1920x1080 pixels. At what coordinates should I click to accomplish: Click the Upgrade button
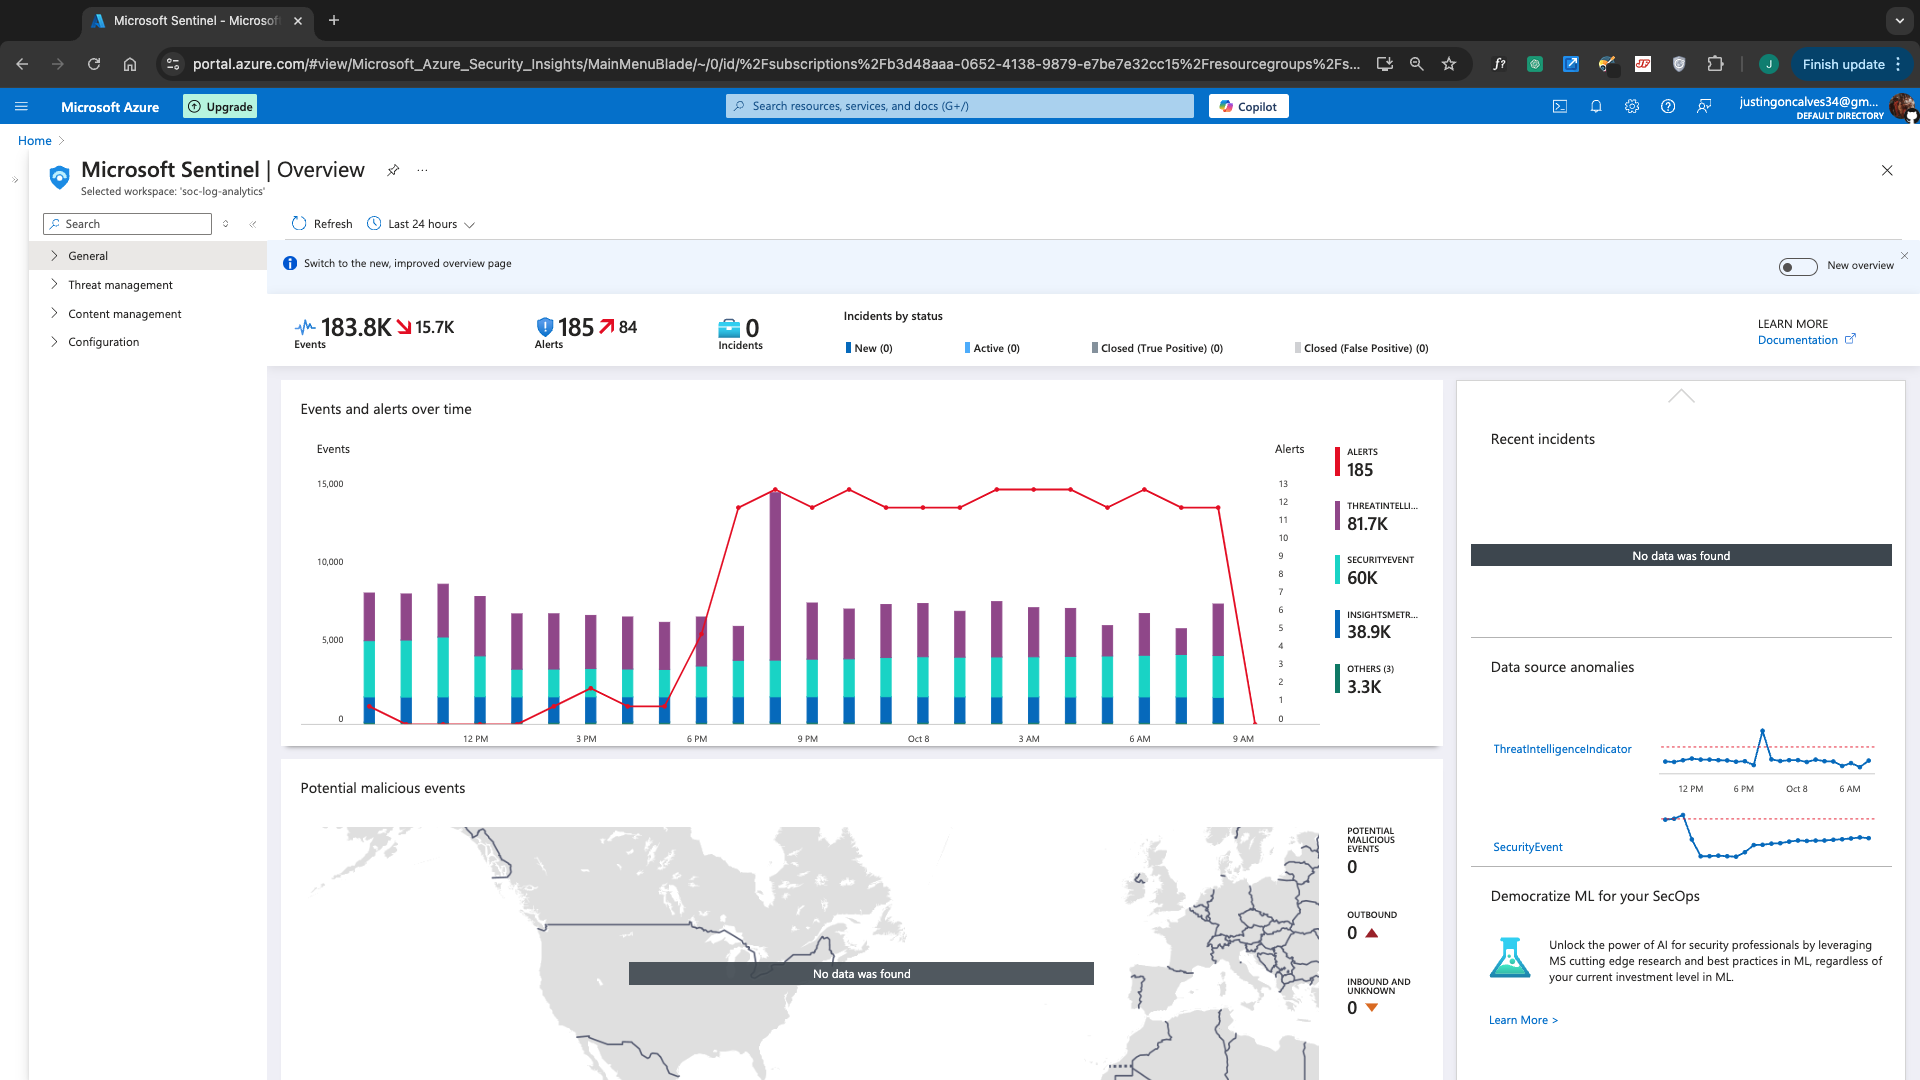click(x=220, y=106)
